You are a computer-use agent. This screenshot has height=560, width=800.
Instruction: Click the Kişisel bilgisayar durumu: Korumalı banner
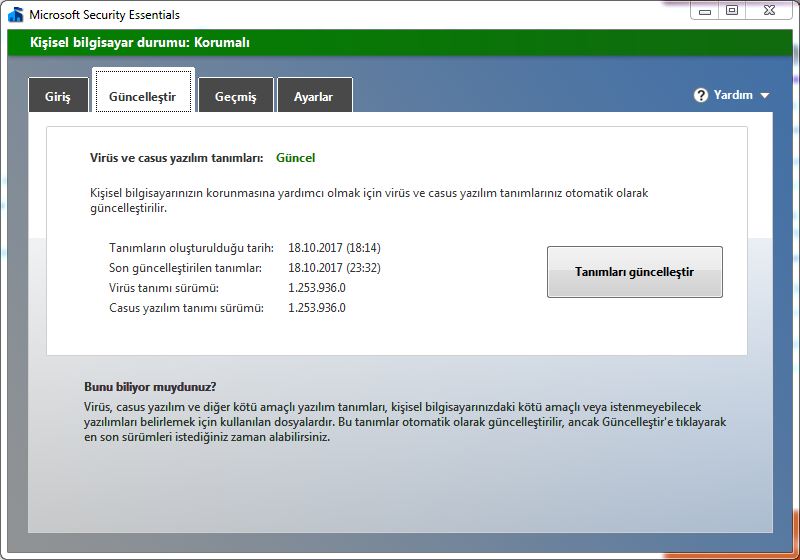[400, 42]
